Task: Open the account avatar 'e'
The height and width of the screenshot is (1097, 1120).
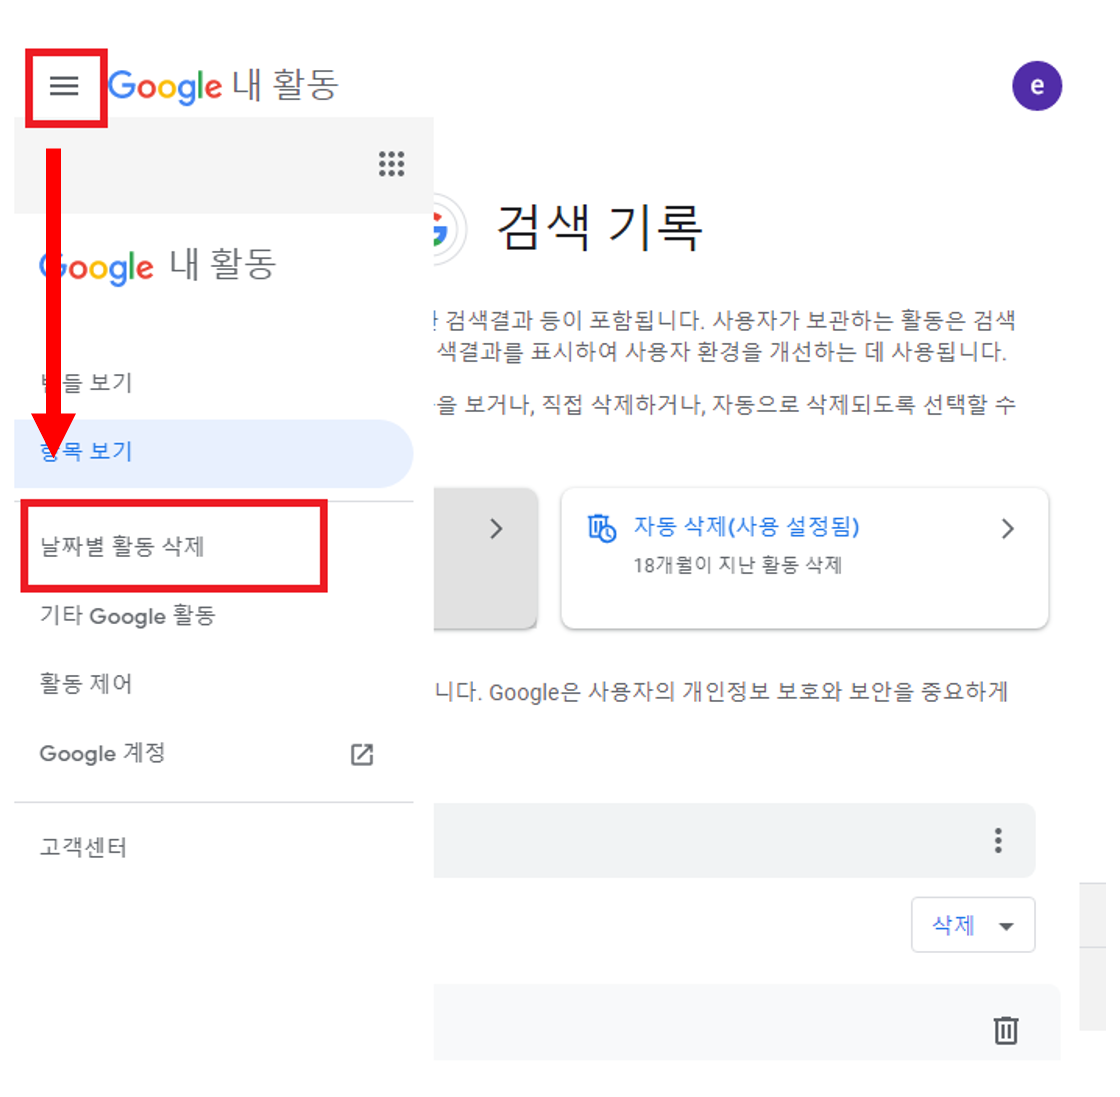Action: [1036, 86]
